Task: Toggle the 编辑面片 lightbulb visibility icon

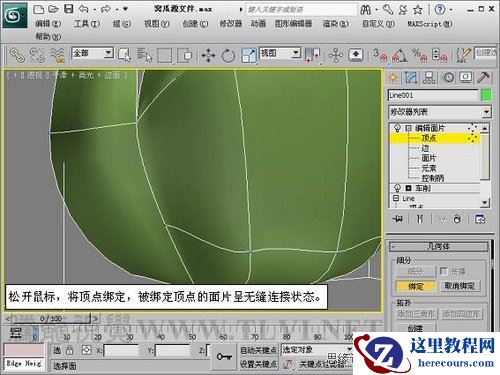Action: tap(397, 128)
